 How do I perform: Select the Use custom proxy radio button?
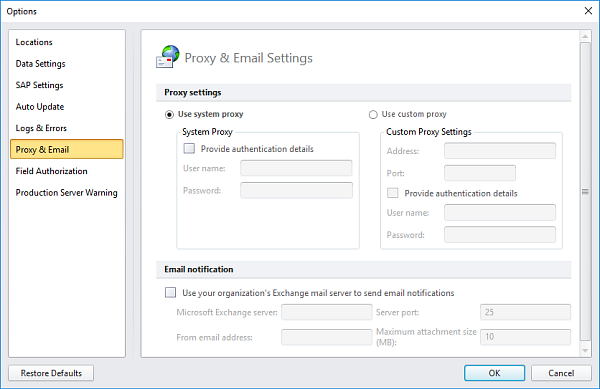point(373,114)
